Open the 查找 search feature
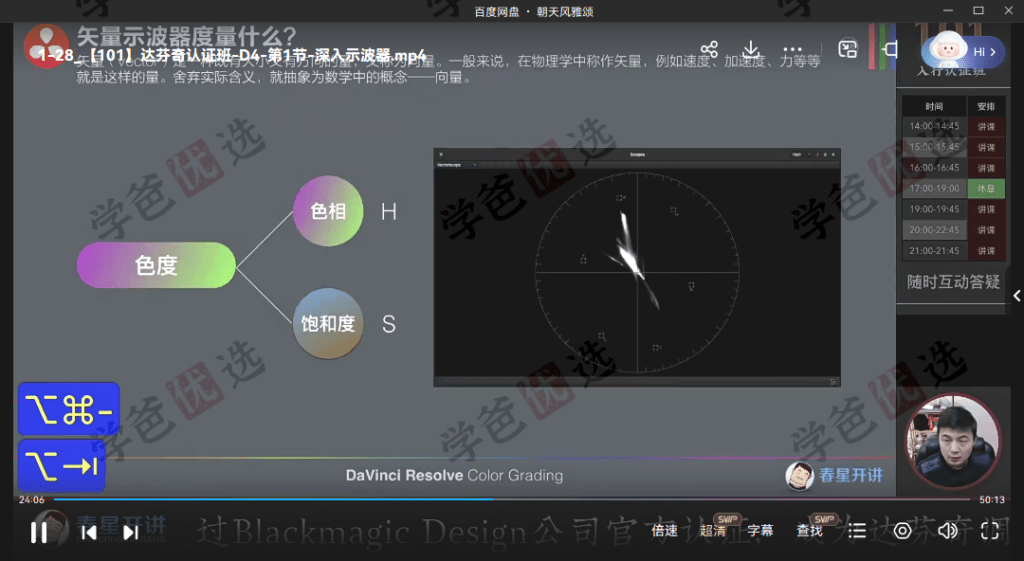The height and width of the screenshot is (561, 1024). 809,531
